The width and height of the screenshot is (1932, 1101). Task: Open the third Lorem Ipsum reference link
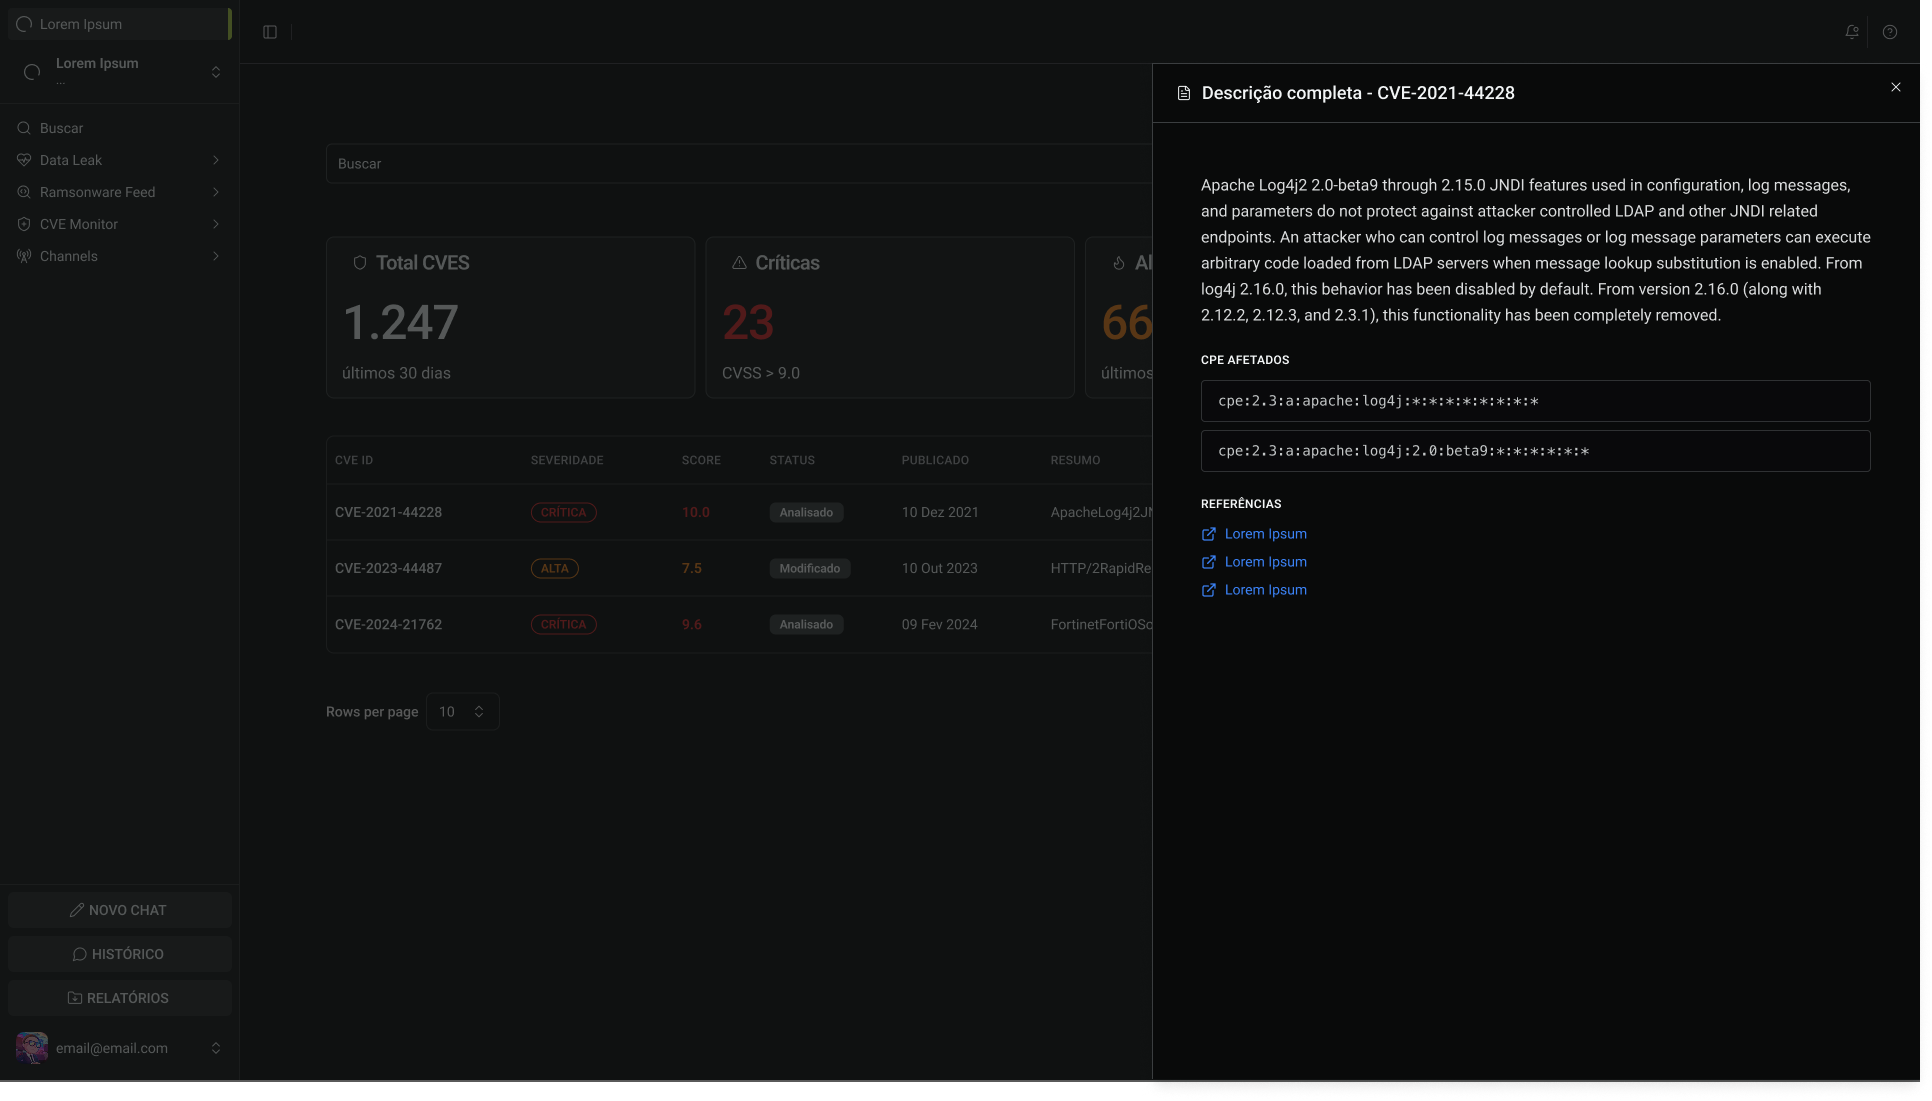(1266, 590)
